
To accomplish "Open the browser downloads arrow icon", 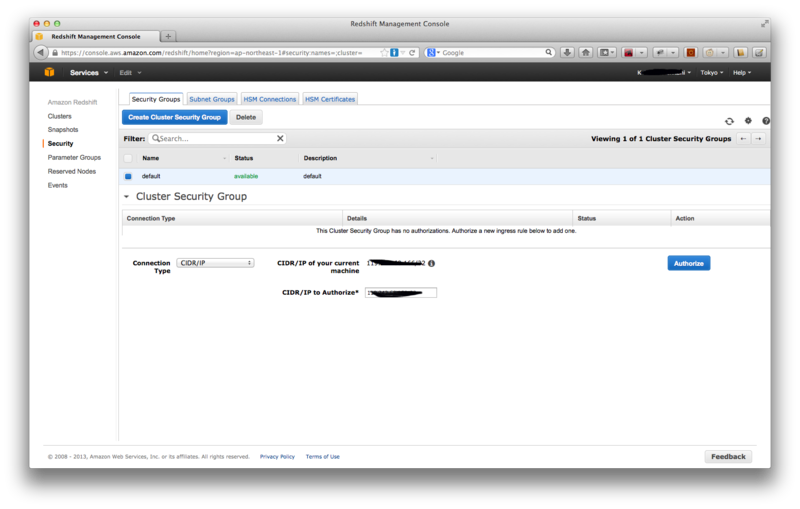I will tap(567, 53).
